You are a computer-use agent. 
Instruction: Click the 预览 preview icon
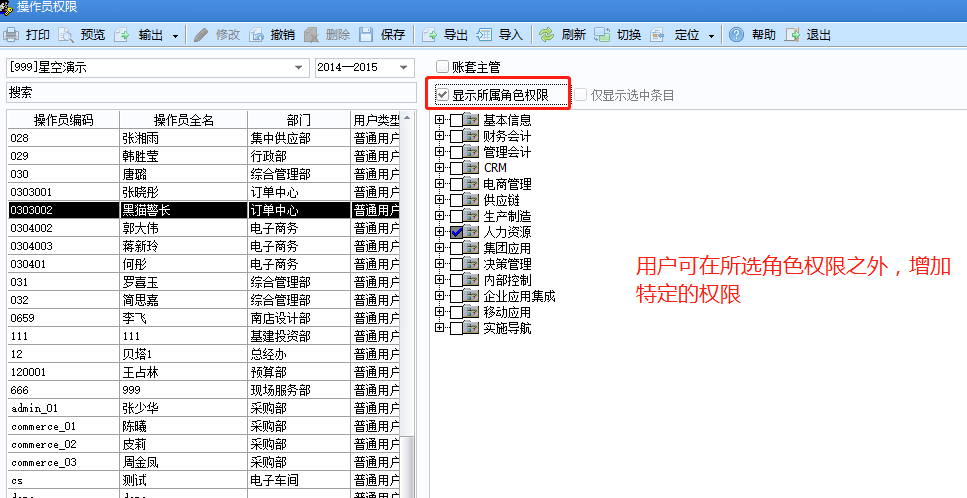pos(66,35)
